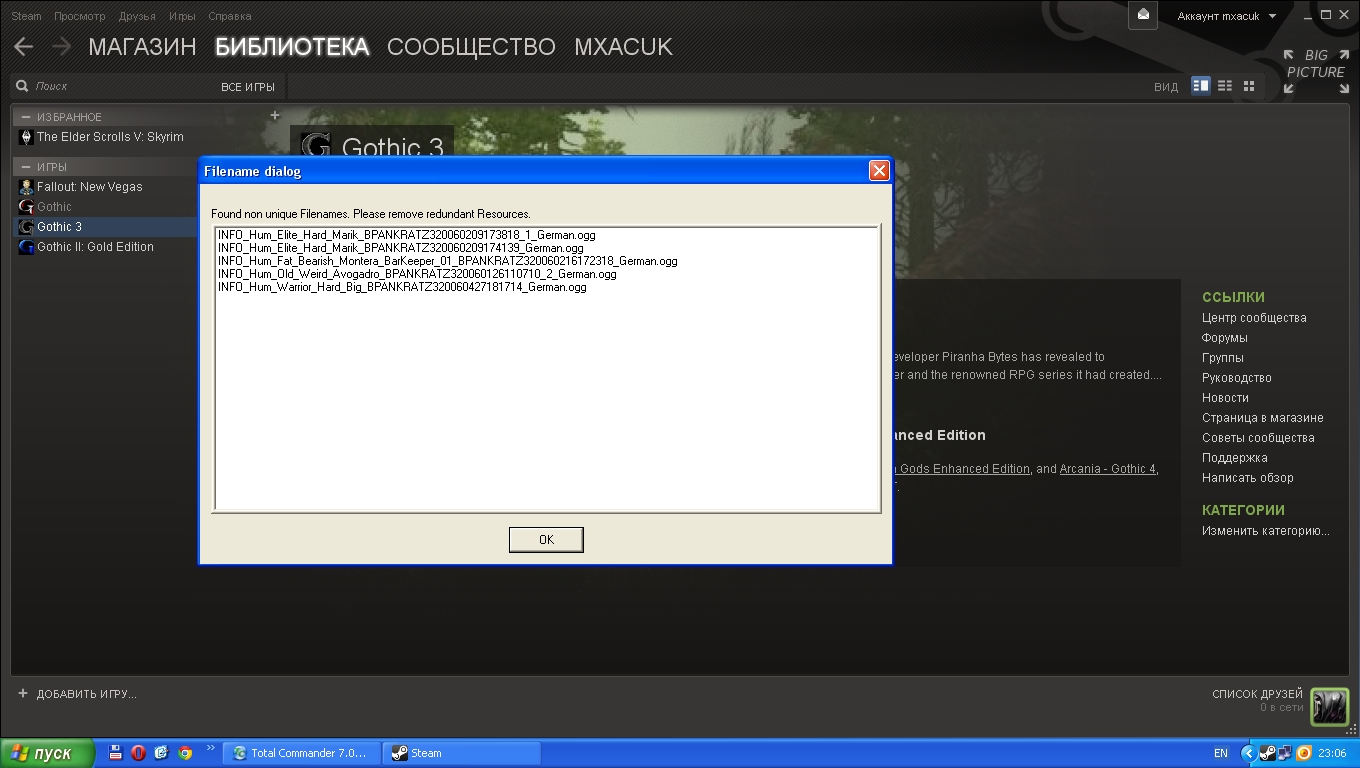Click the search magnifier icon
This screenshot has height=768, width=1360.
click(x=22, y=87)
